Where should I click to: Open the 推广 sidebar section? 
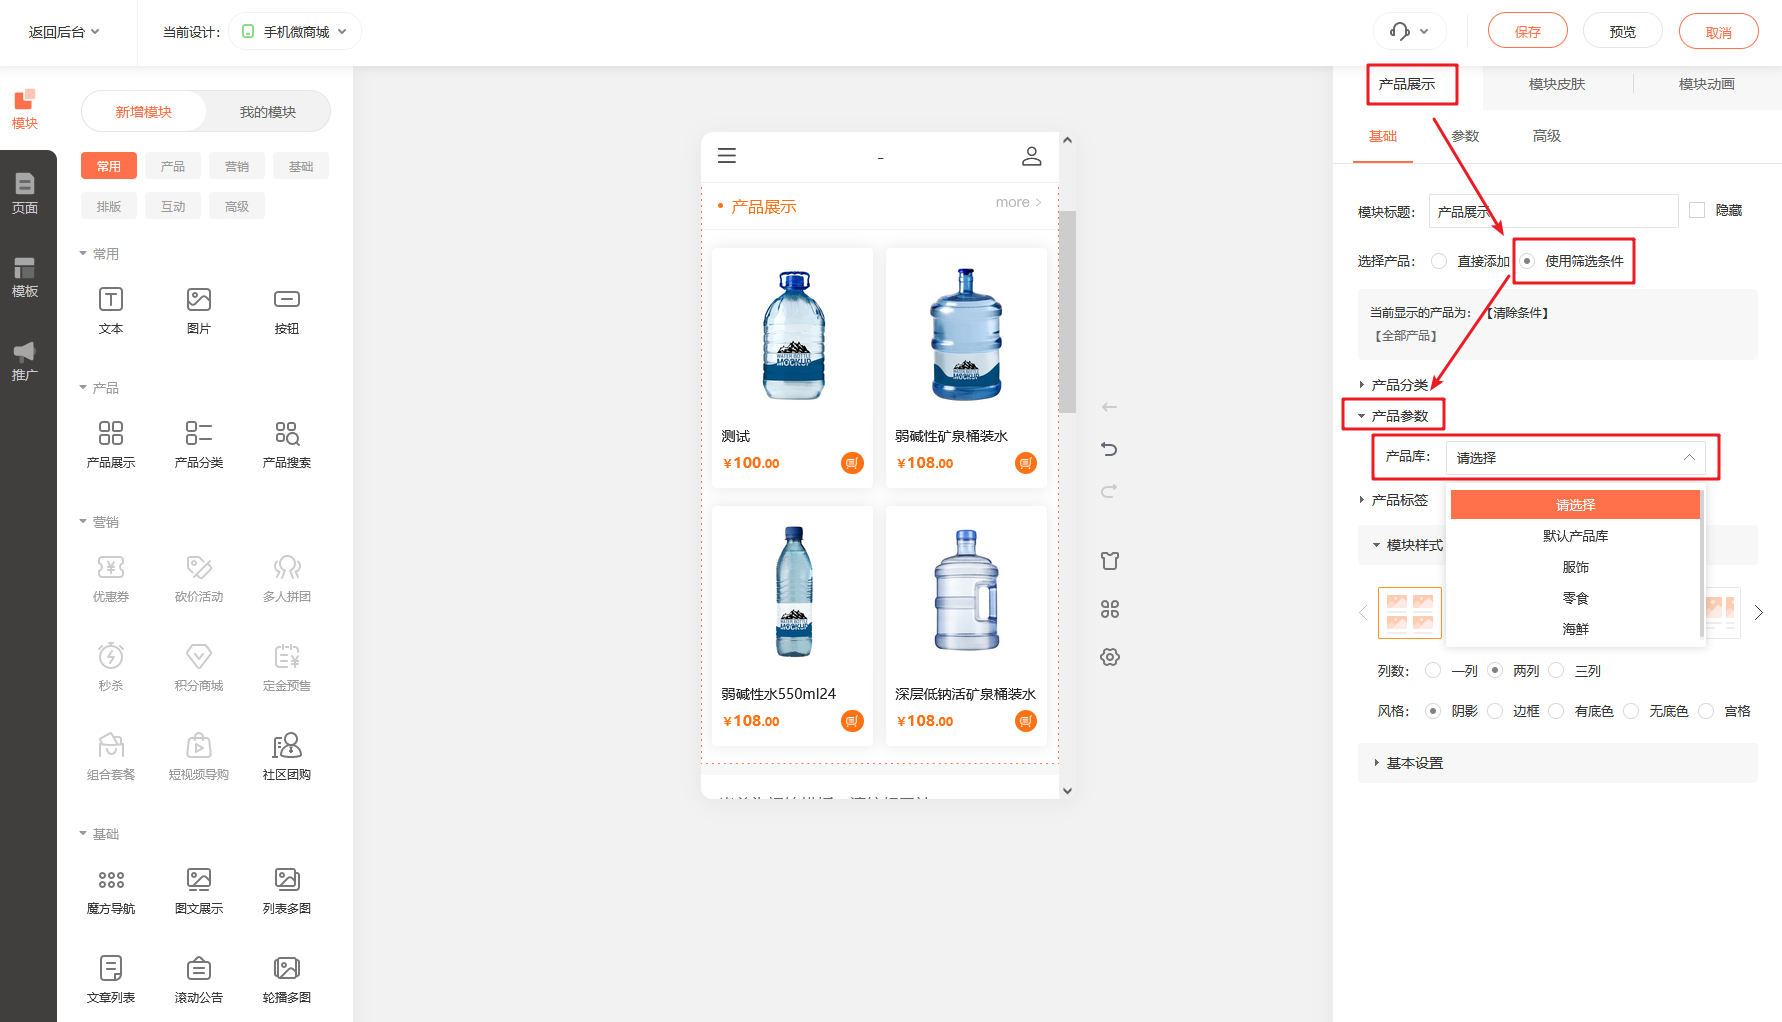click(x=25, y=361)
